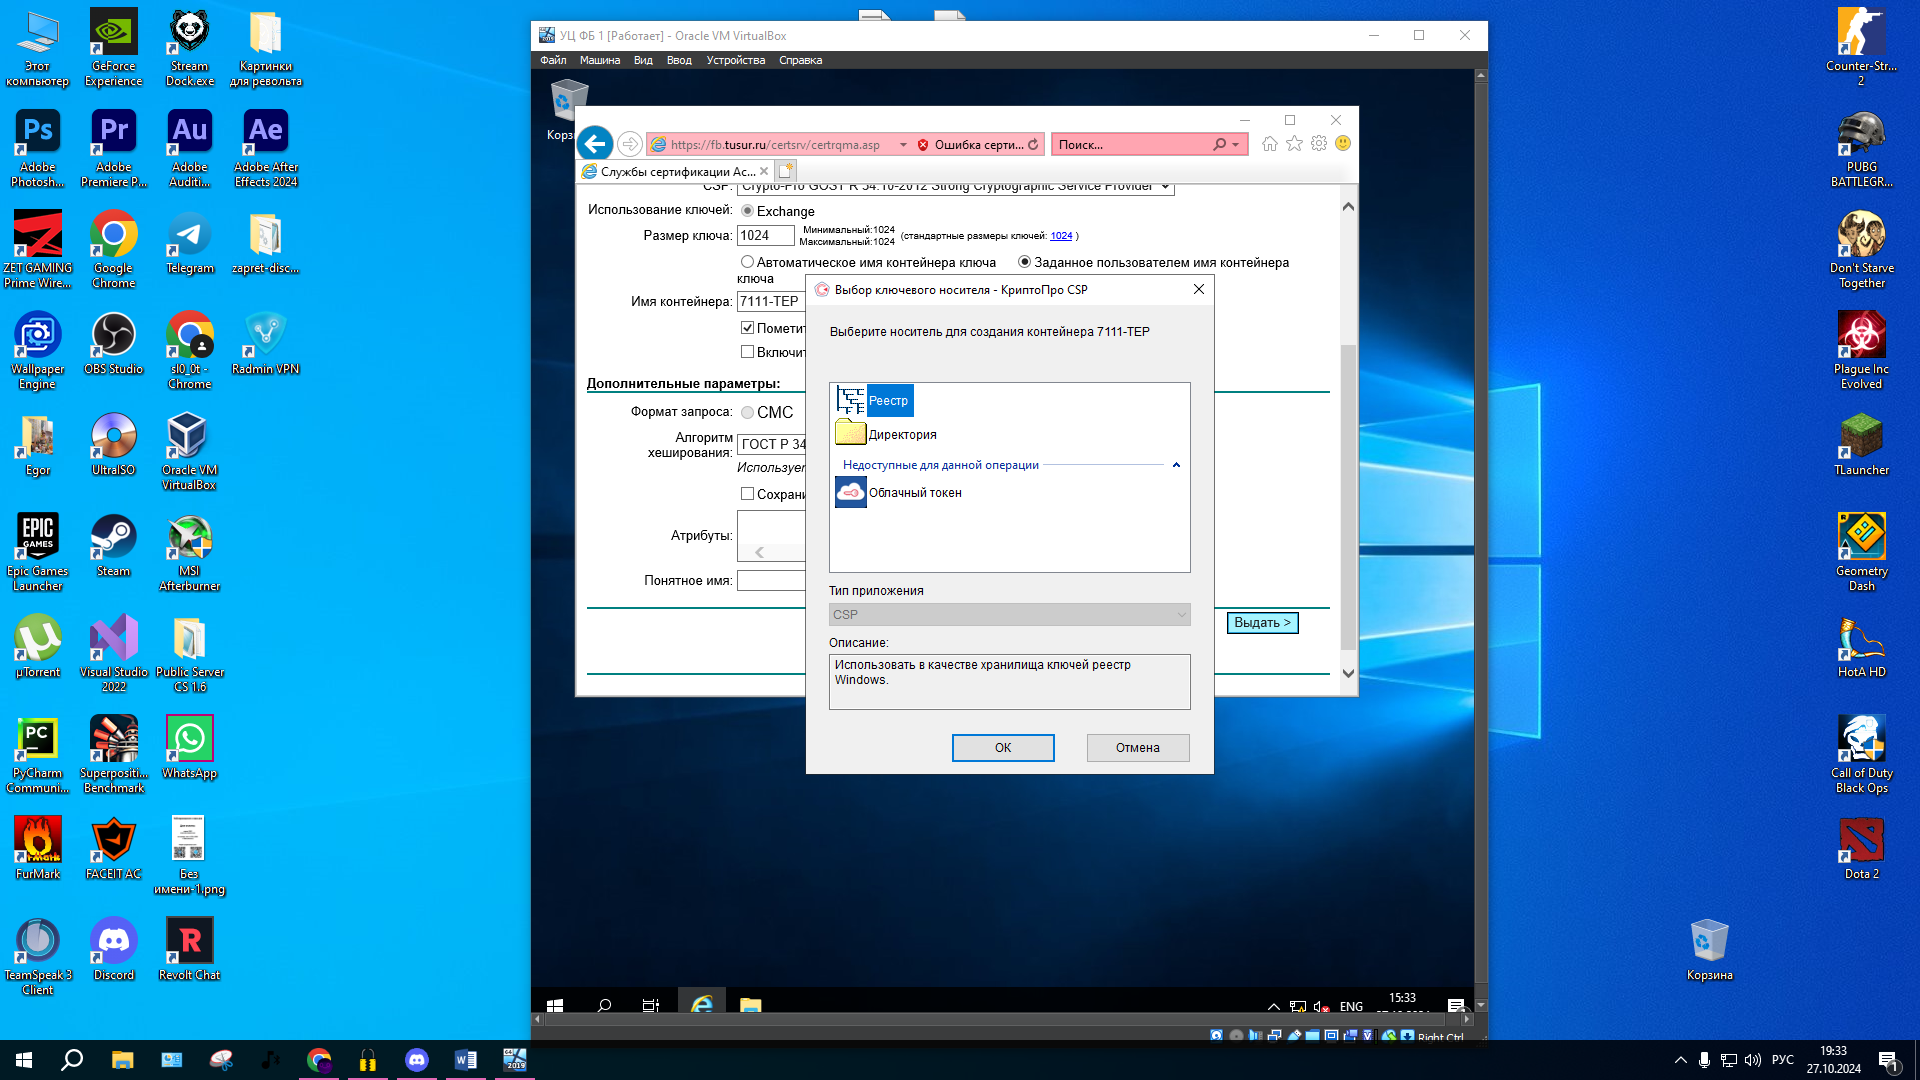Click the Имя контейнера input field
This screenshot has height=1080, width=1920.
click(x=771, y=301)
